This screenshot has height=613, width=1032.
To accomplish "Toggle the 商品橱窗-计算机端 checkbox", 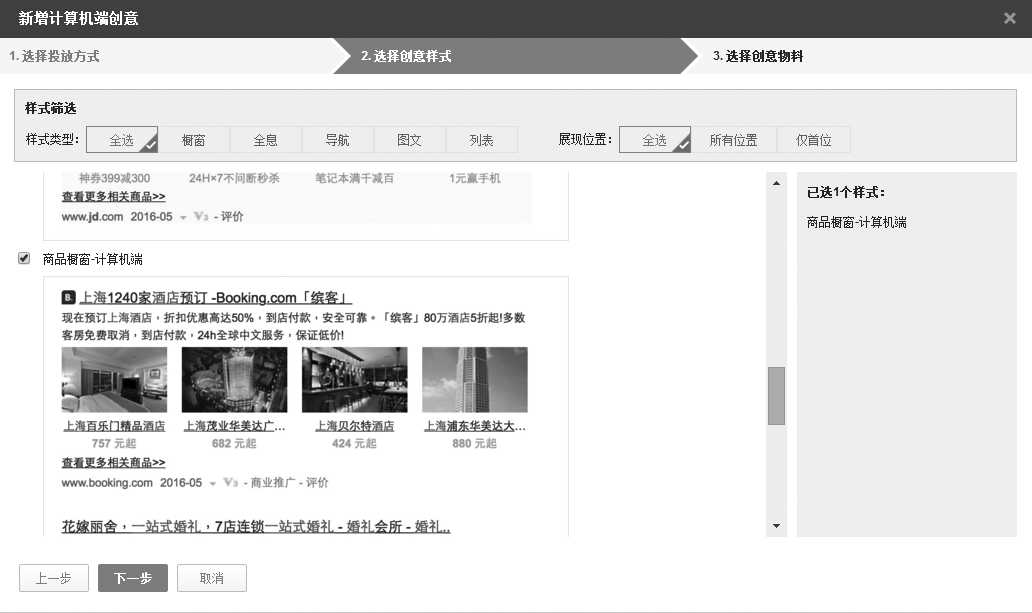I will click(24, 259).
